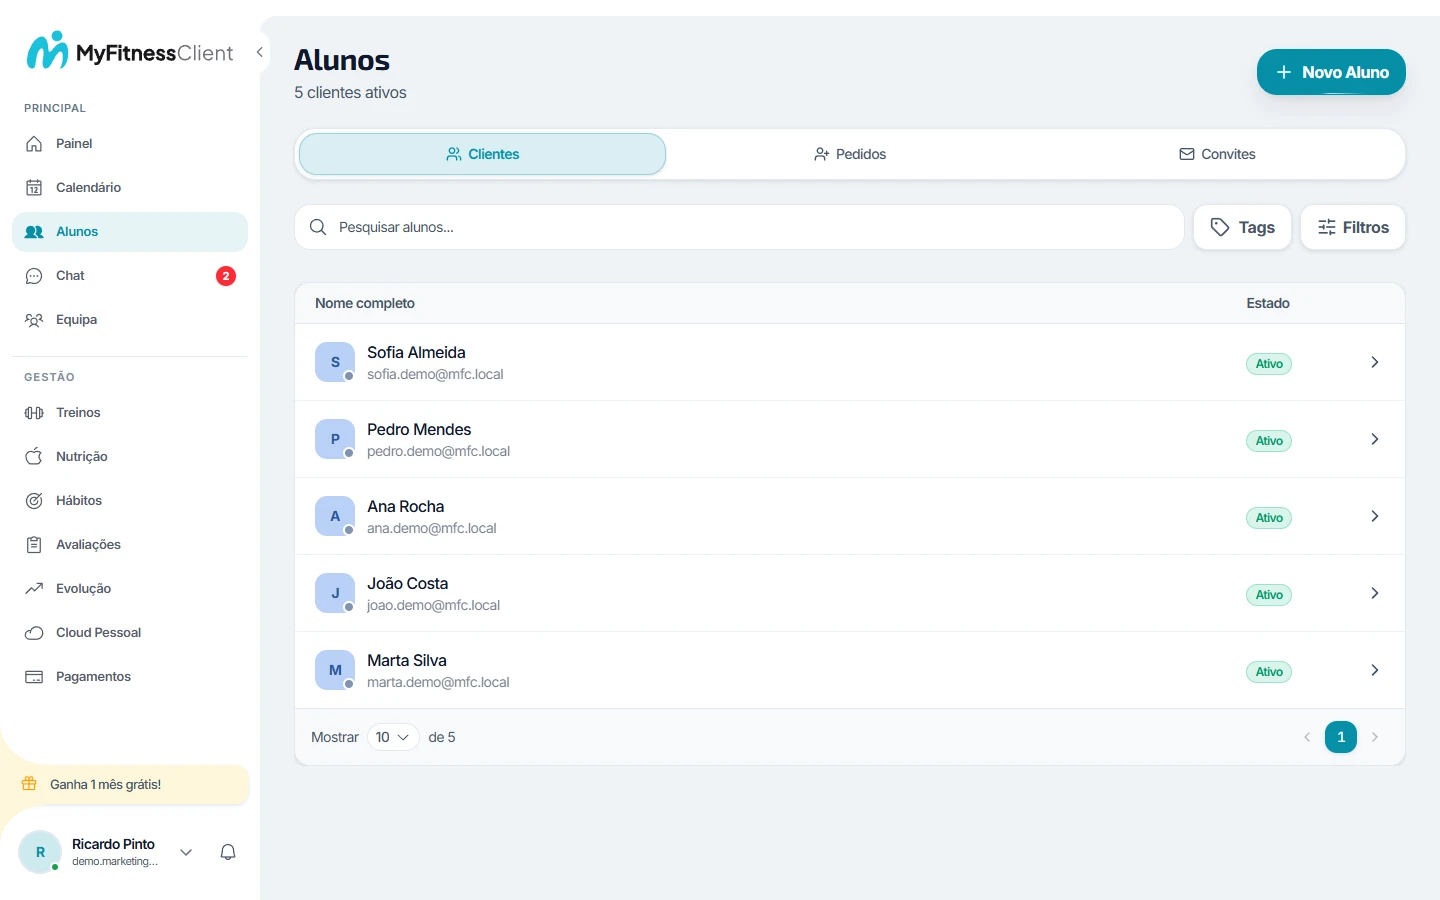Image resolution: width=1440 pixels, height=900 pixels.
Task: Switch to the Clientes tab
Action: (x=482, y=154)
